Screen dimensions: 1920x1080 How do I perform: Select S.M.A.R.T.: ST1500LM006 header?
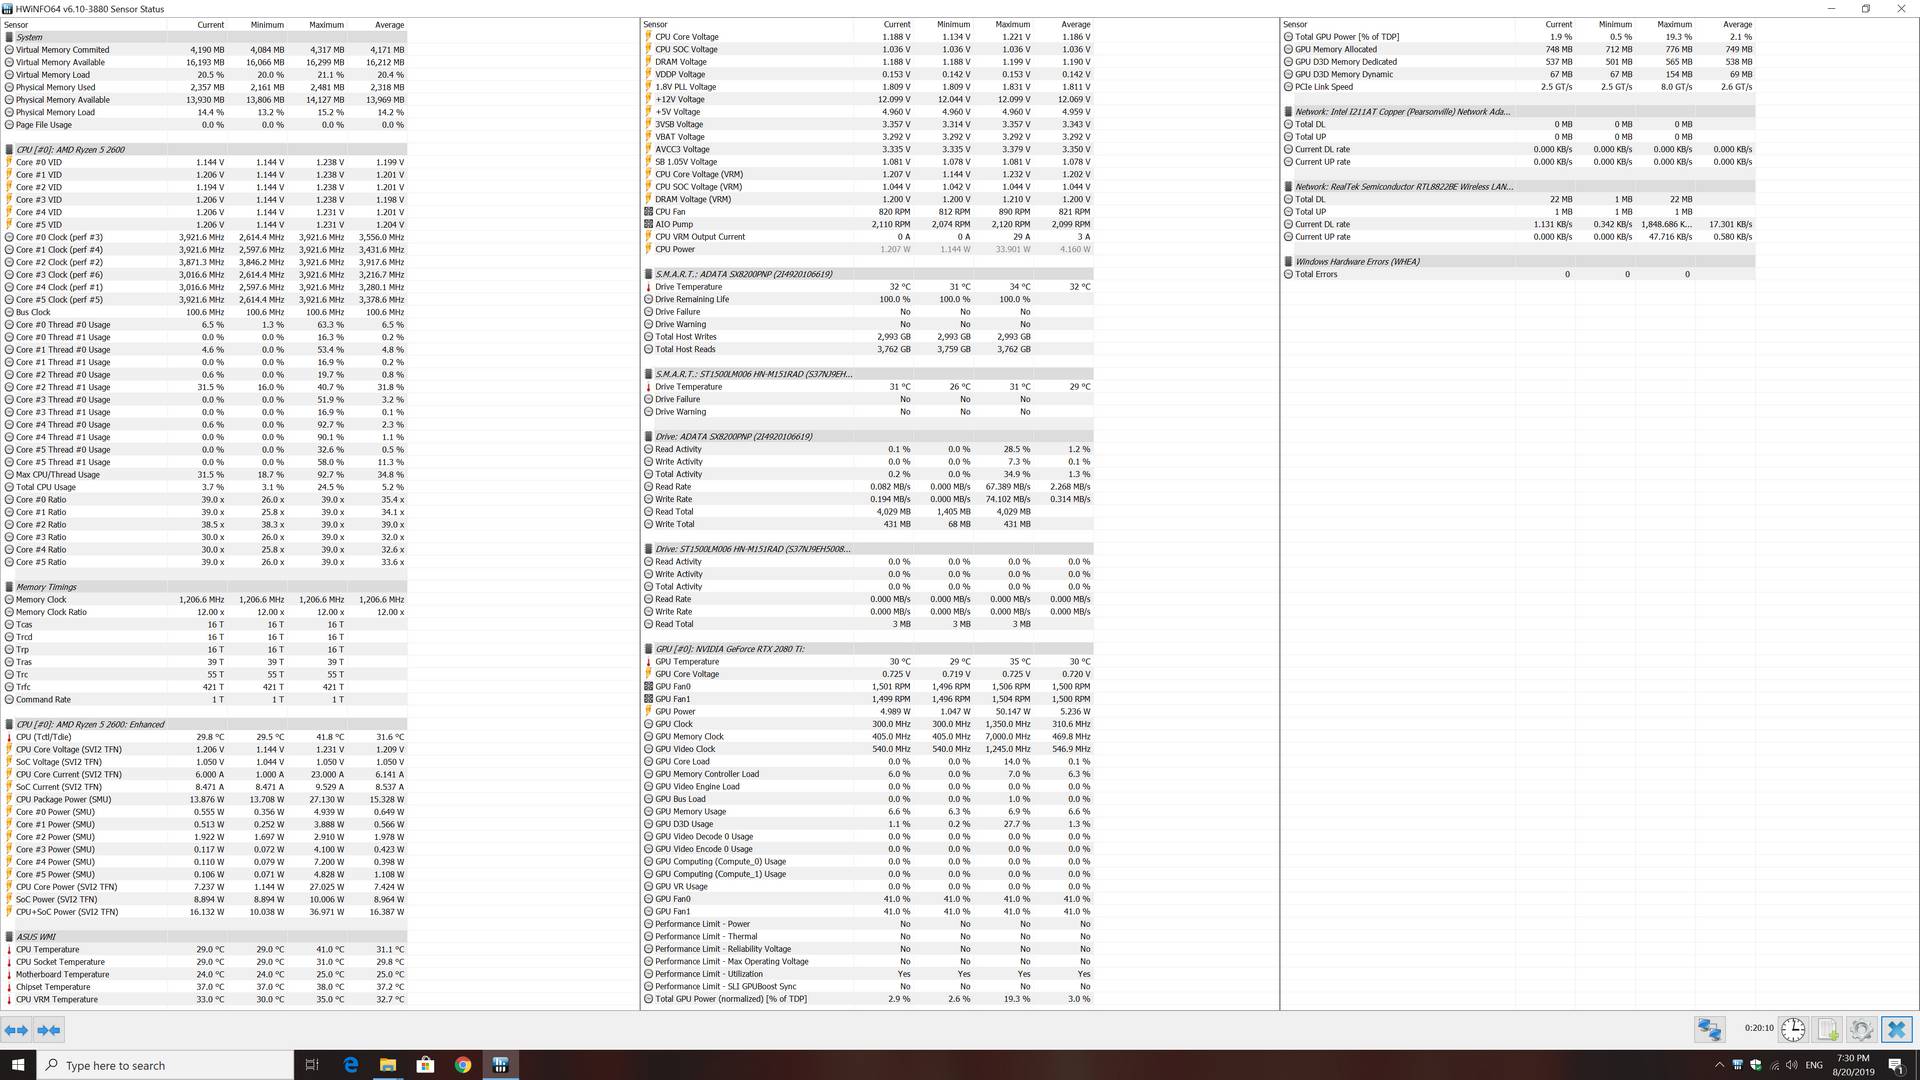tap(868, 374)
